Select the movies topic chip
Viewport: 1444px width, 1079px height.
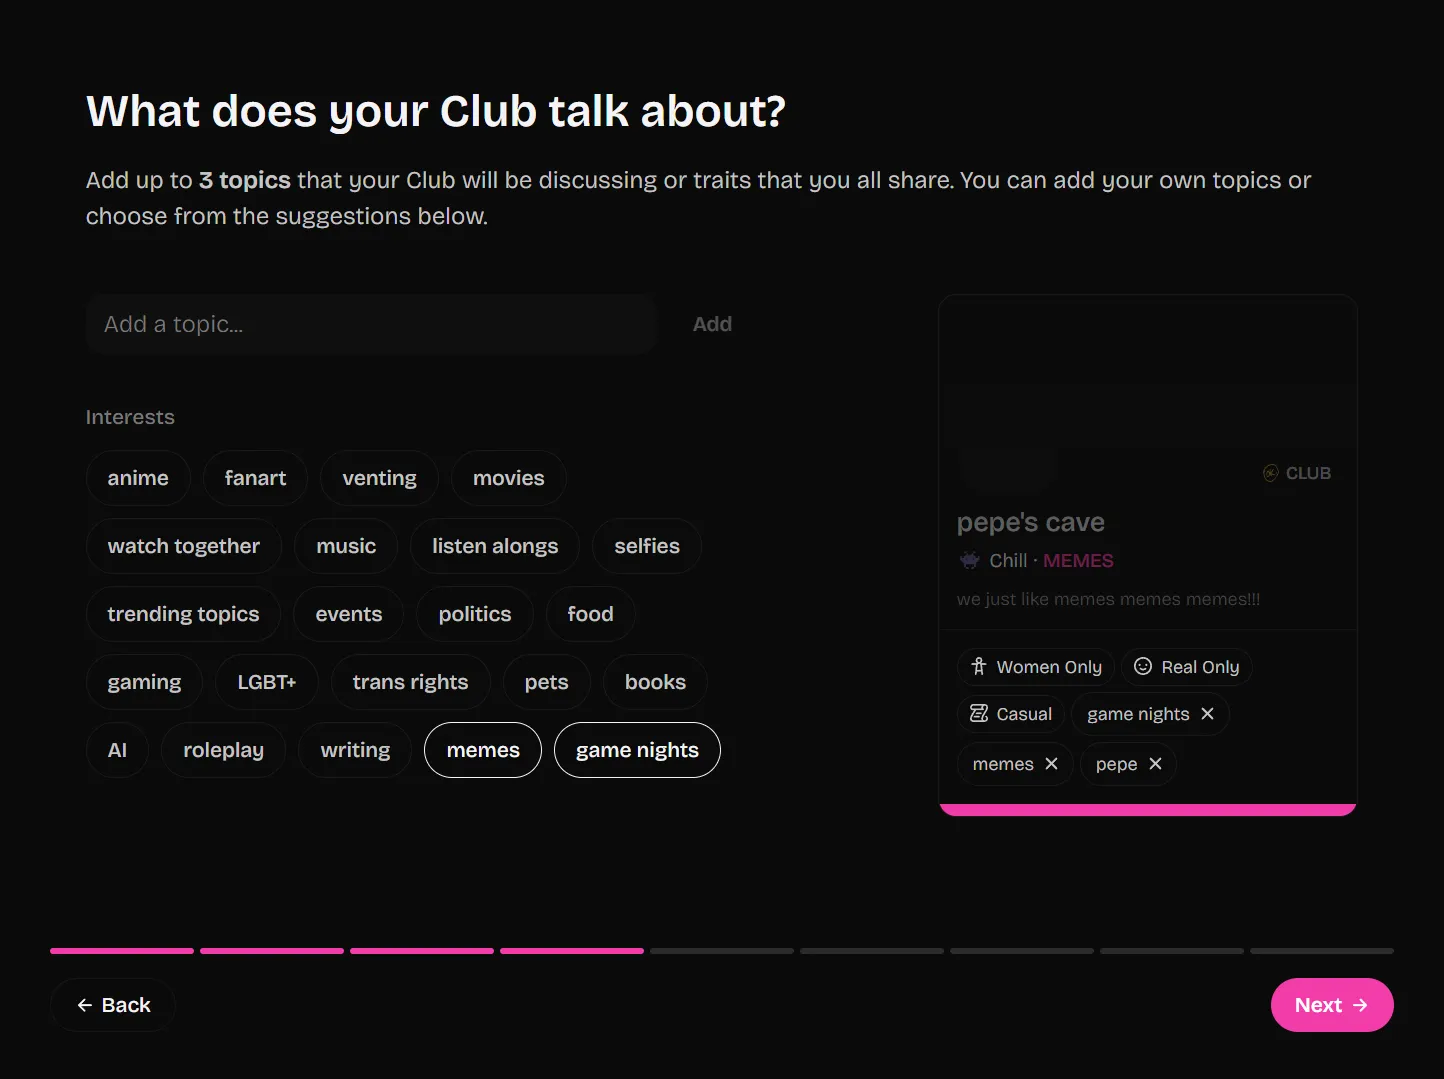coord(509,478)
